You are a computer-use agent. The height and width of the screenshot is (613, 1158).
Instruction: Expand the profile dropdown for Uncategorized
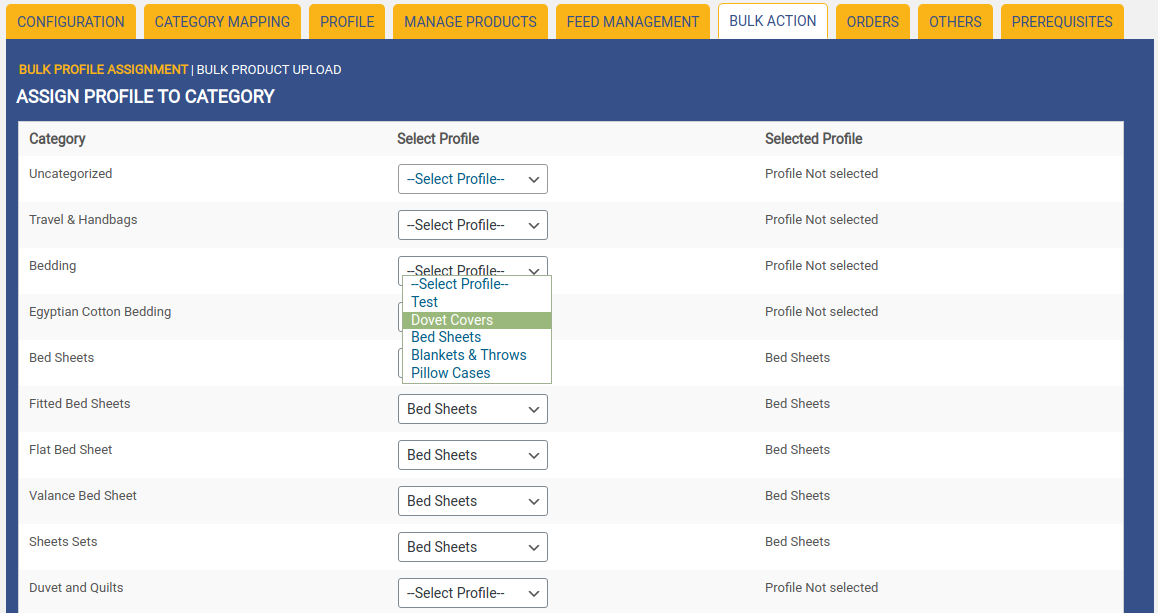click(472, 179)
